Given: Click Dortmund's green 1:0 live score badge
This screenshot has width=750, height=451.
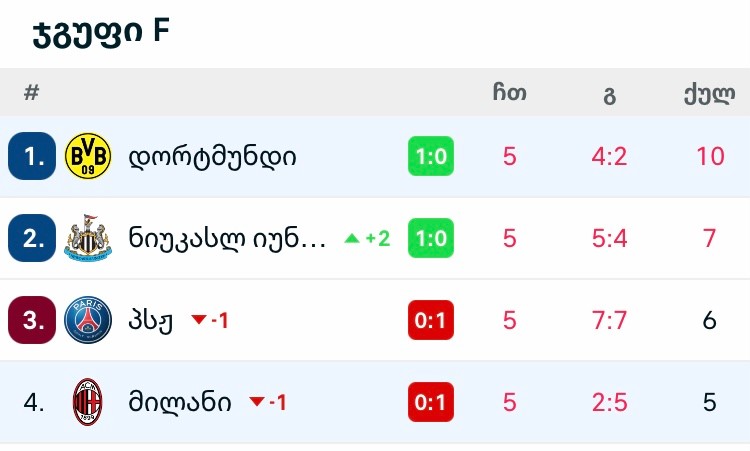Looking at the screenshot, I should coord(431,157).
